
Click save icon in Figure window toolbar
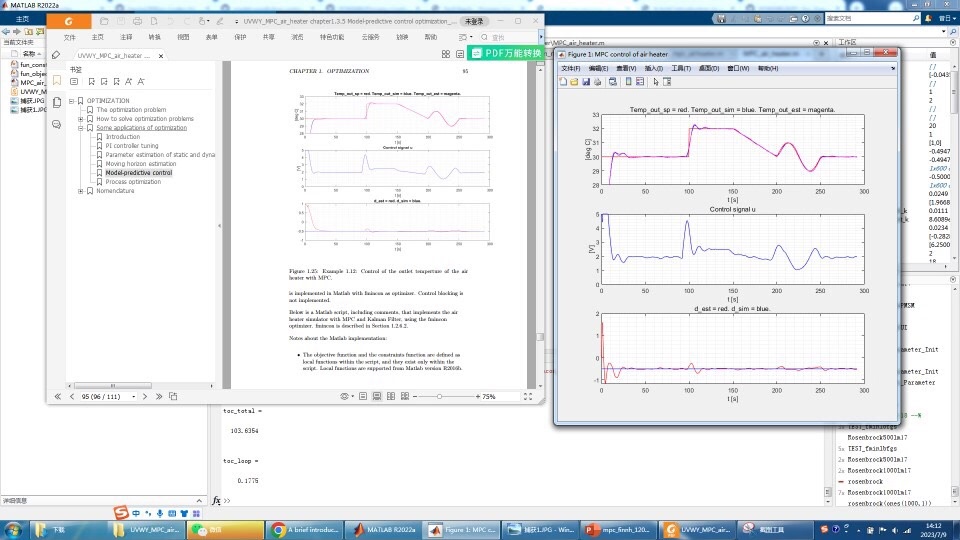pos(586,82)
